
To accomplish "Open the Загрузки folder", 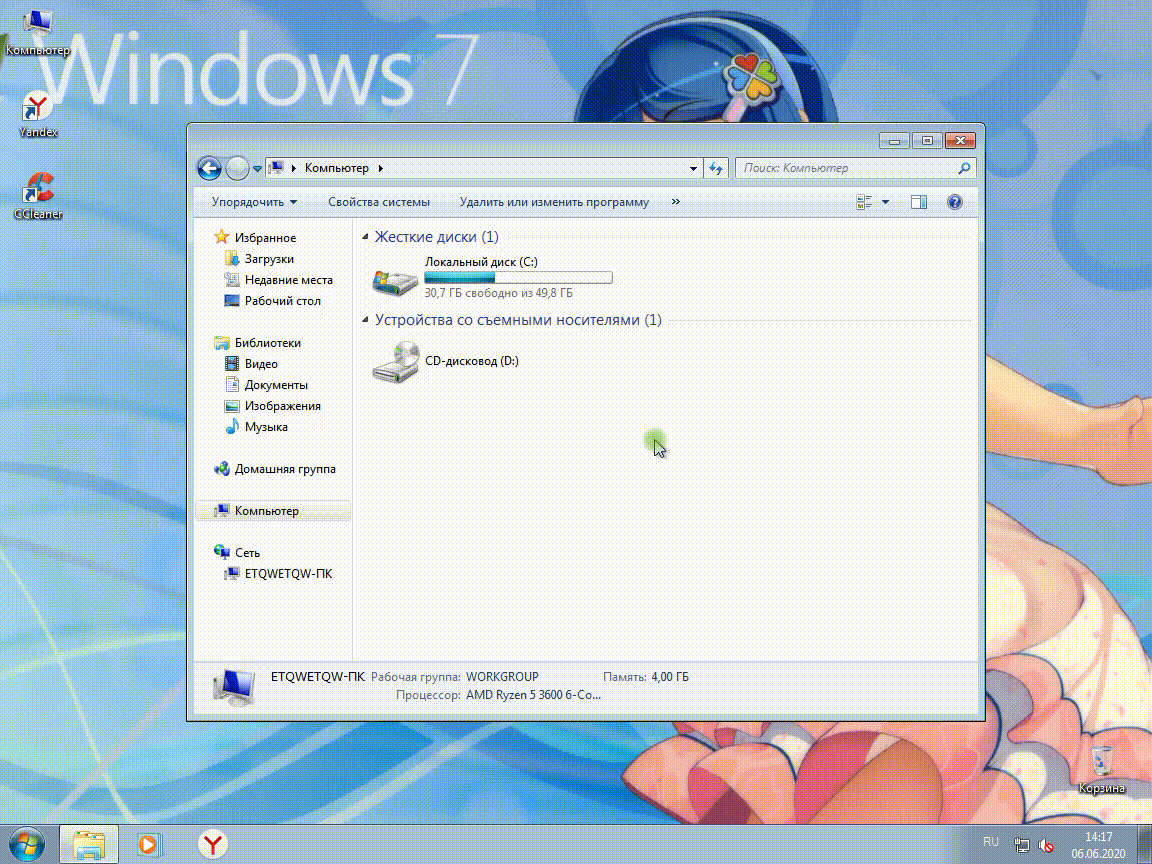I will coord(269,259).
